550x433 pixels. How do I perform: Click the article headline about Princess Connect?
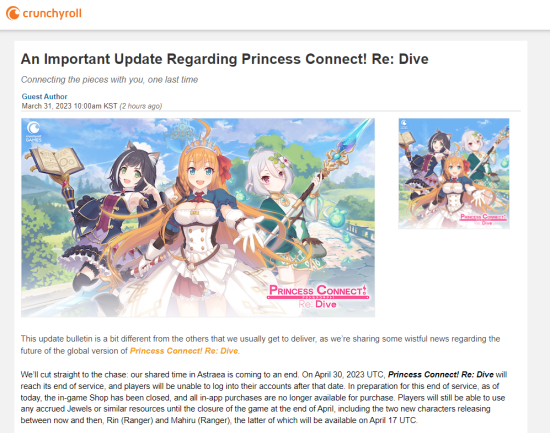[224, 59]
